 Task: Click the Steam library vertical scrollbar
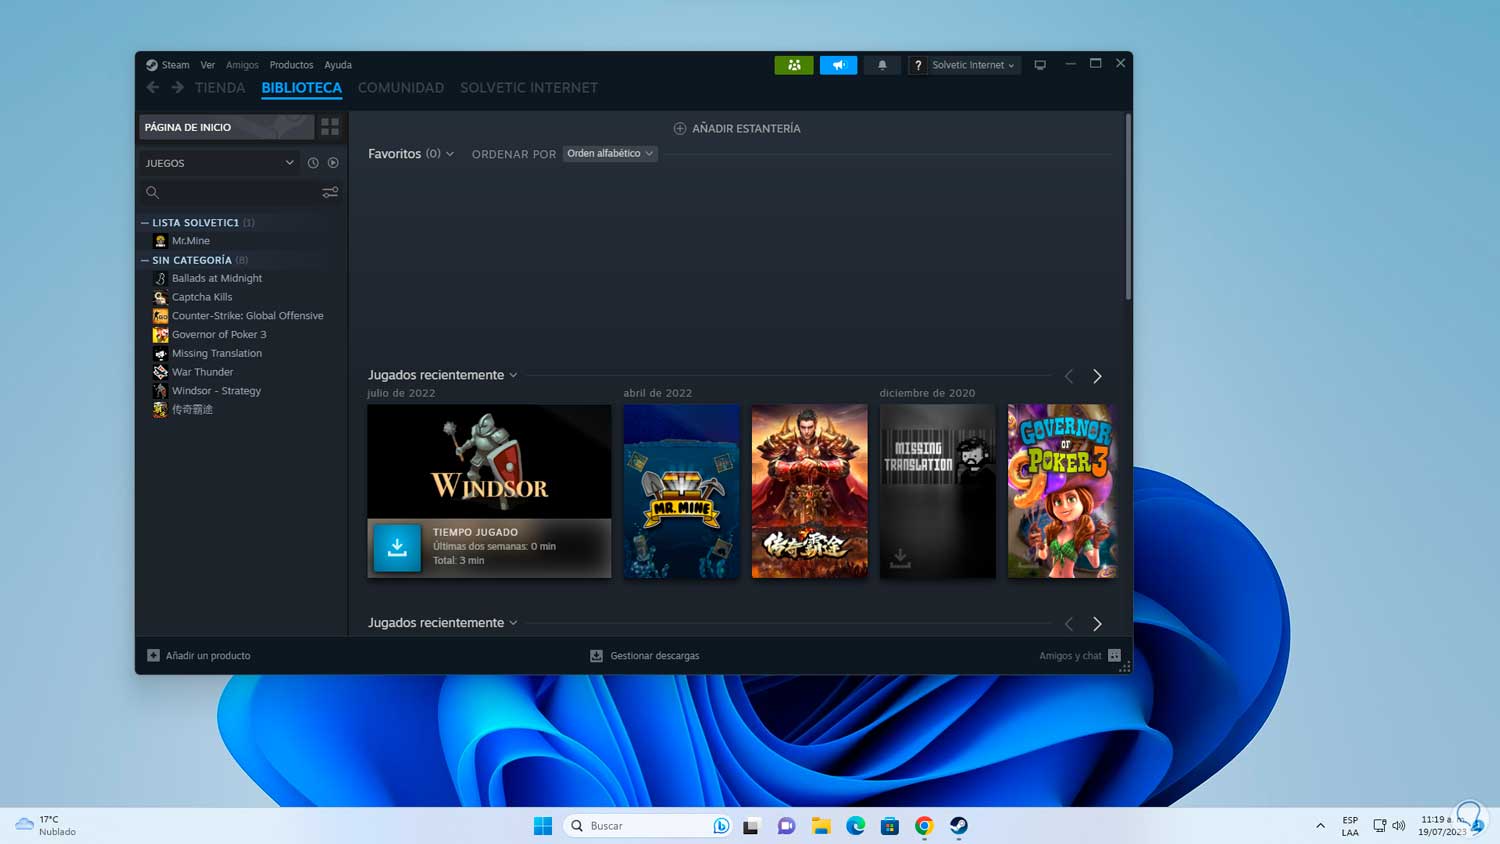[x=1128, y=206]
